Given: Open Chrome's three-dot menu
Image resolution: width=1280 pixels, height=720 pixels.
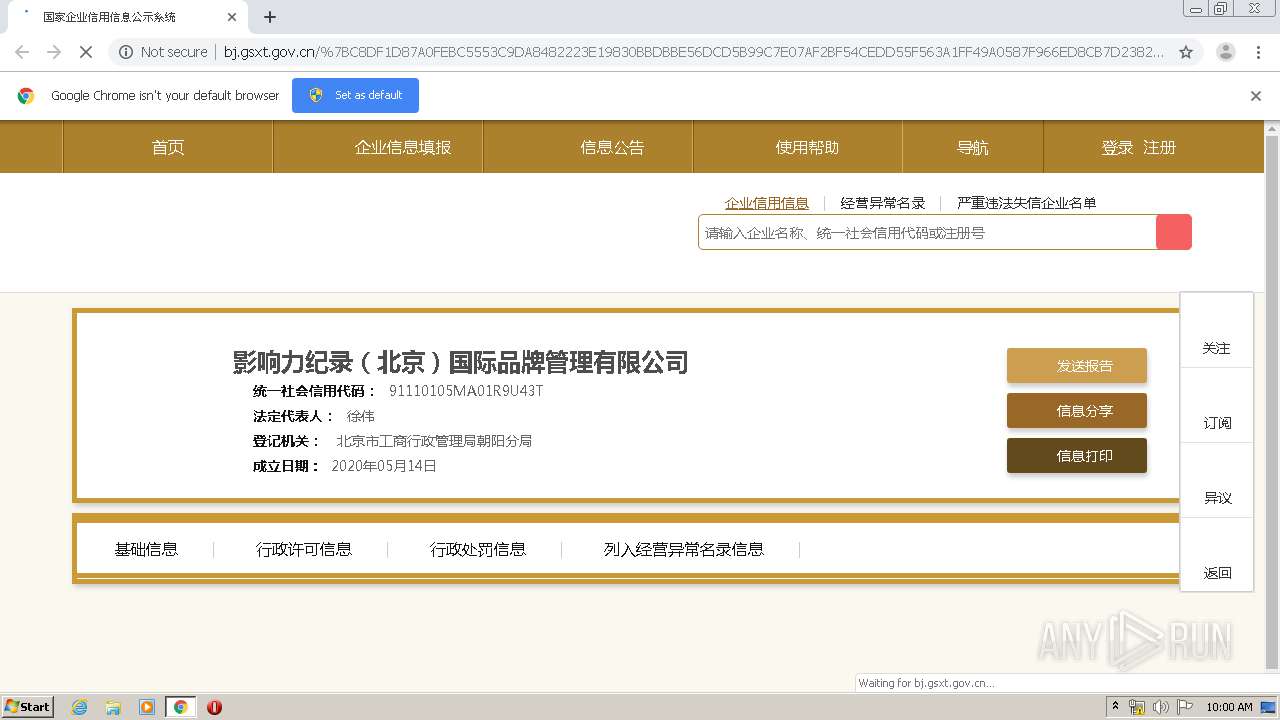Looking at the screenshot, I should click(x=1259, y=52).
